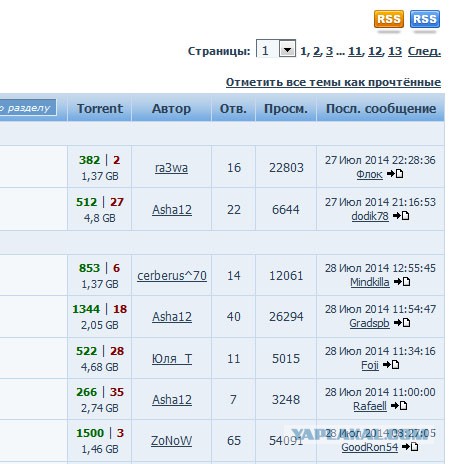454x464 pixels.
Task: Open author profile cerberus^70
Action: point(172,276)
